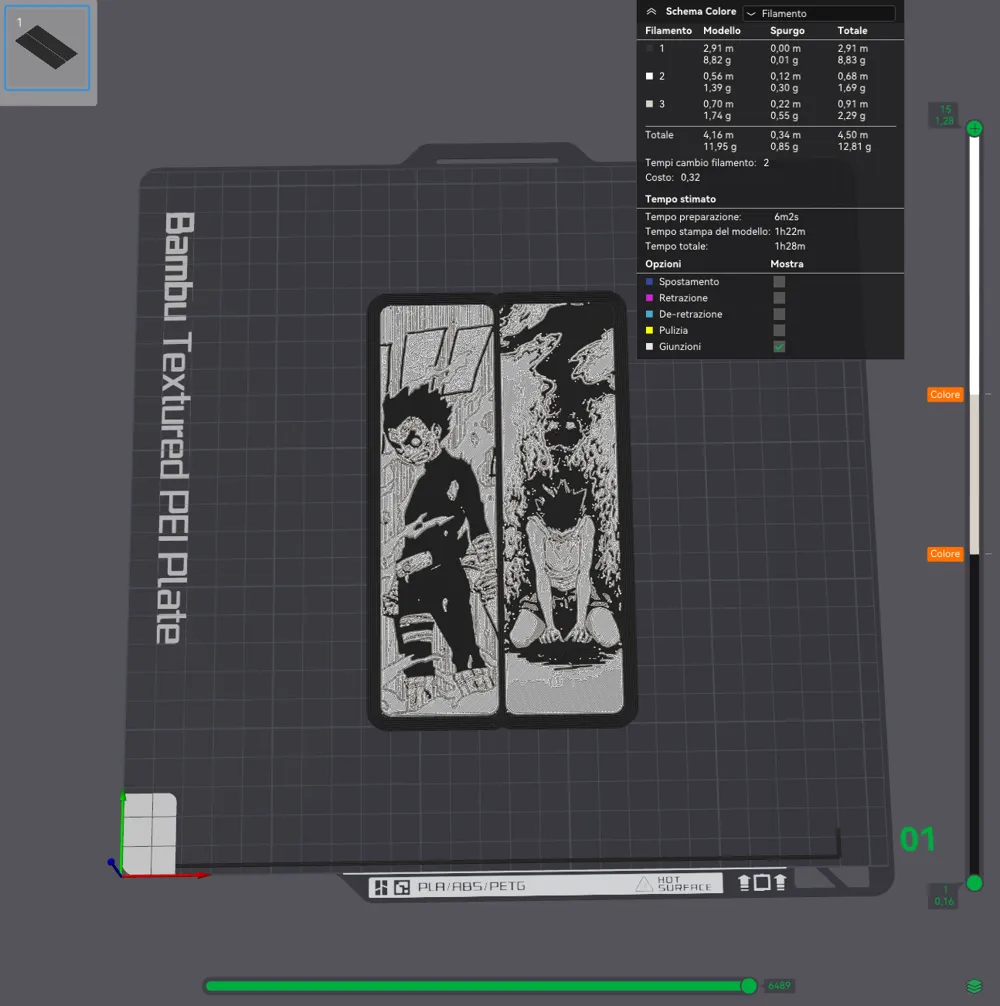The height and width of the screenshot is (1006, 1000).
Task: Click filament 2 color swatch
Action: pyautogui.click(x=649, y=76)
